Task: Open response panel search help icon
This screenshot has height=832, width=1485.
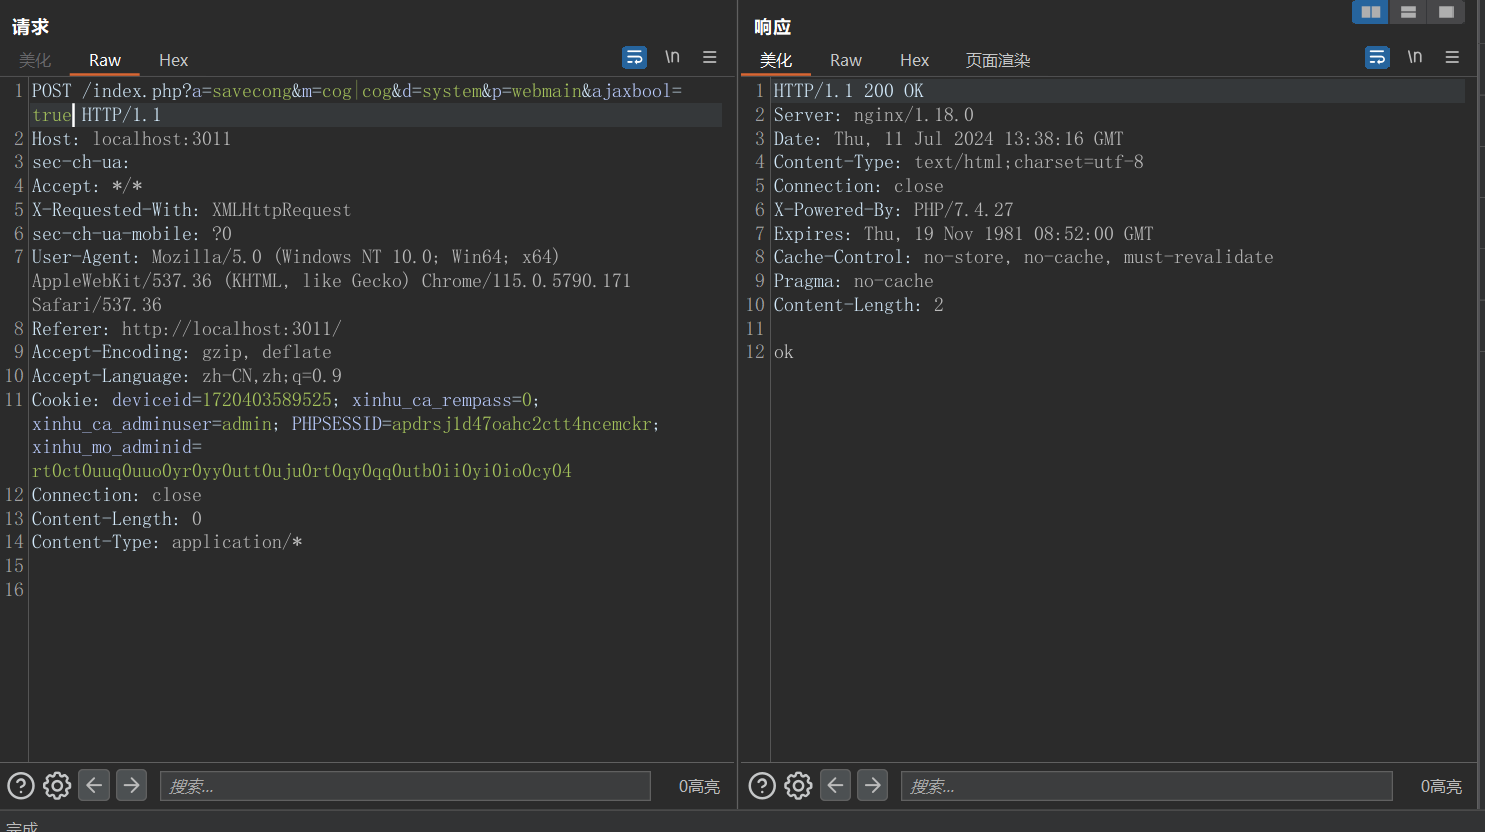Action: click(762, 786)
